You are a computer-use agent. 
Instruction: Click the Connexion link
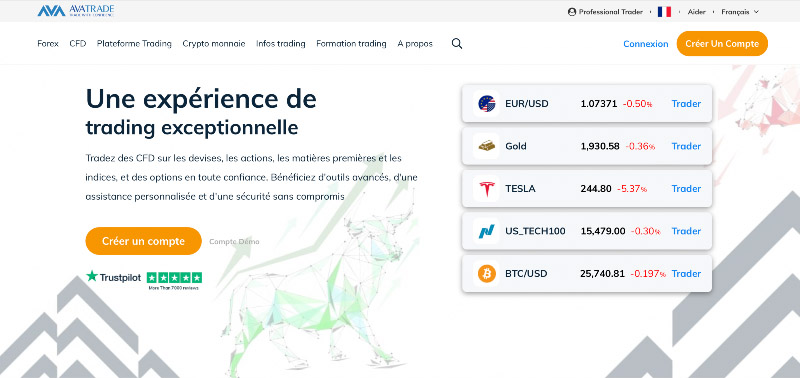(645, 44)
